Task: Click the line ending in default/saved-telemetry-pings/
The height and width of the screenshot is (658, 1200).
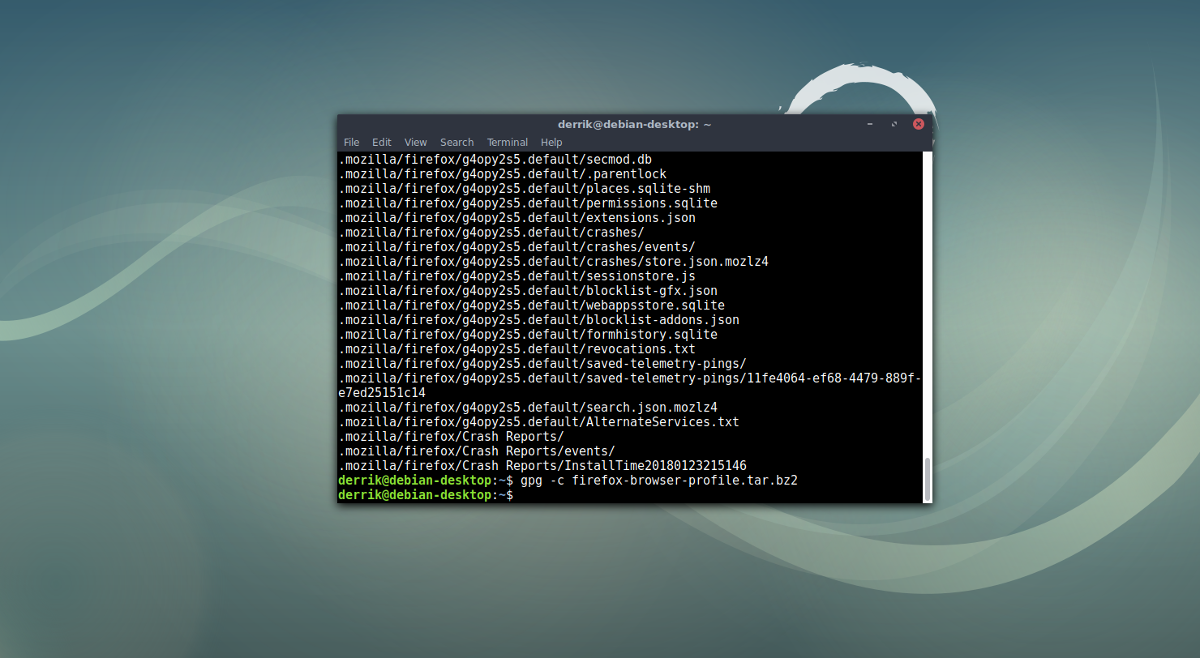Action: (x=542, y=363)
